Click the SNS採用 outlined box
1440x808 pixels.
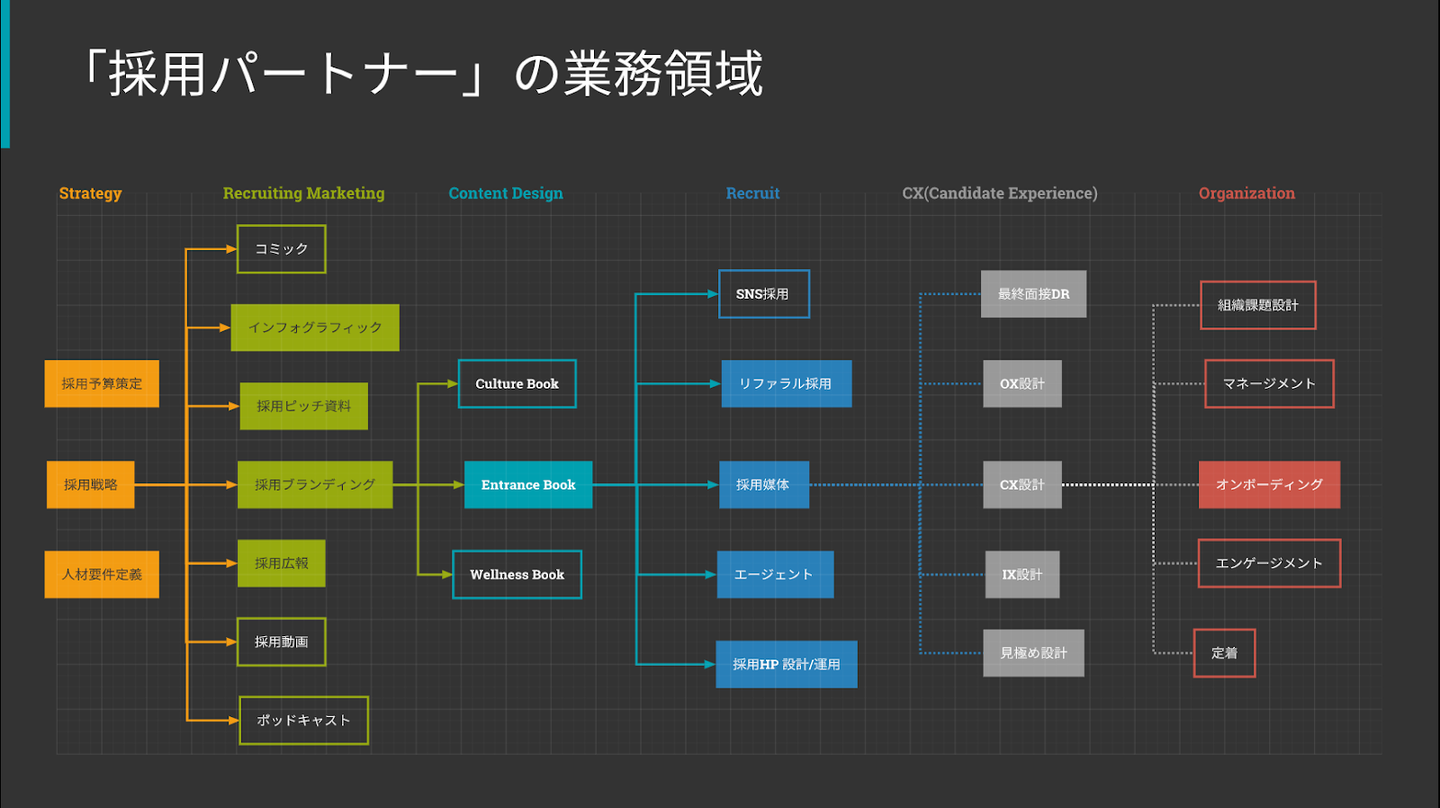point(764,294)
